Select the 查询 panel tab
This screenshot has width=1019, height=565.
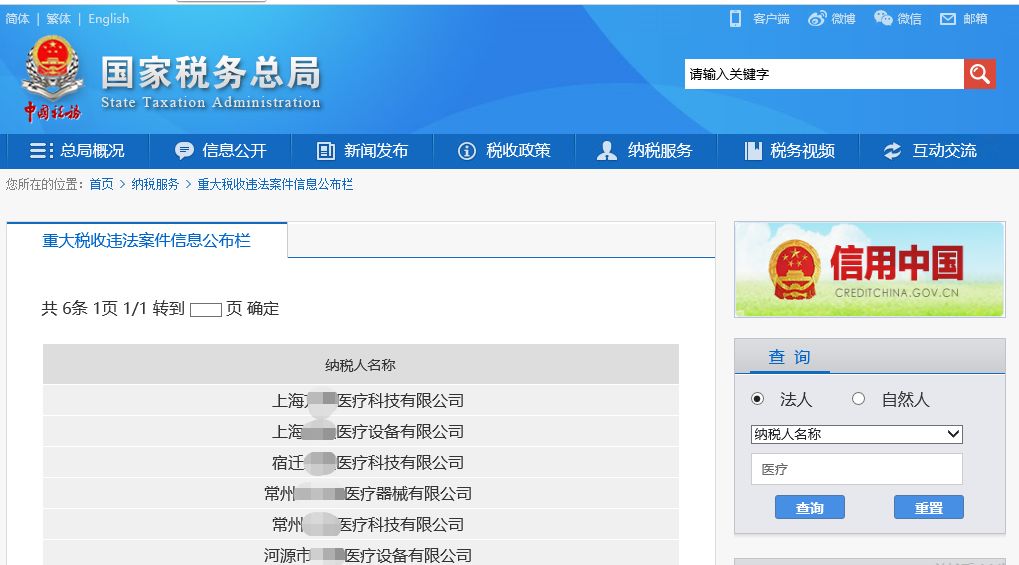tap(790, 357)
